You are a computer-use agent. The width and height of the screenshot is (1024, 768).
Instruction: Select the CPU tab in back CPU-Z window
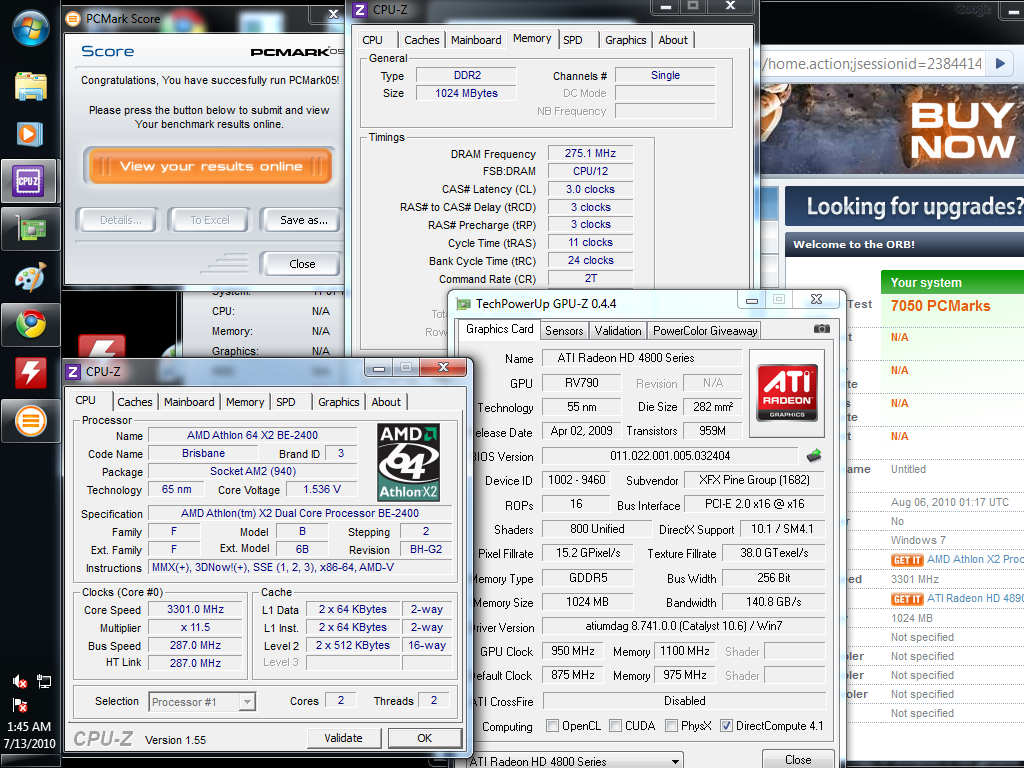(372, 40)
